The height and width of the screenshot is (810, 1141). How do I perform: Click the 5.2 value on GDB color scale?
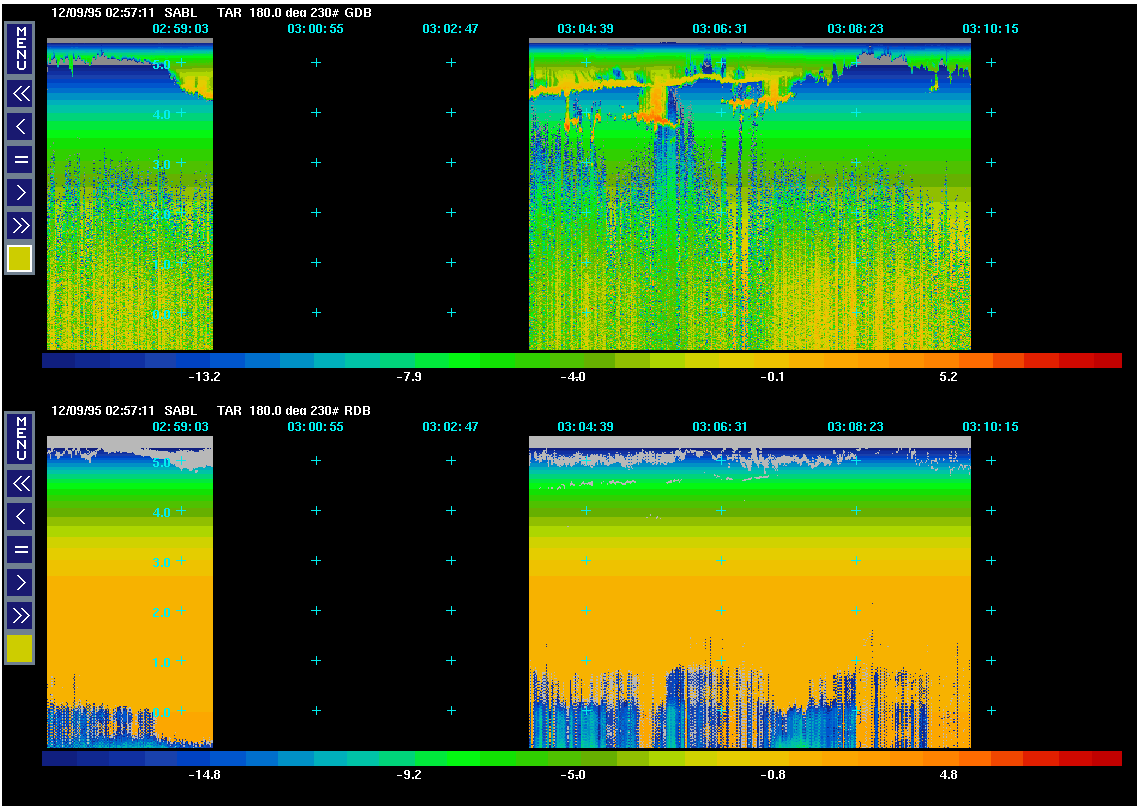click(948, 377)
